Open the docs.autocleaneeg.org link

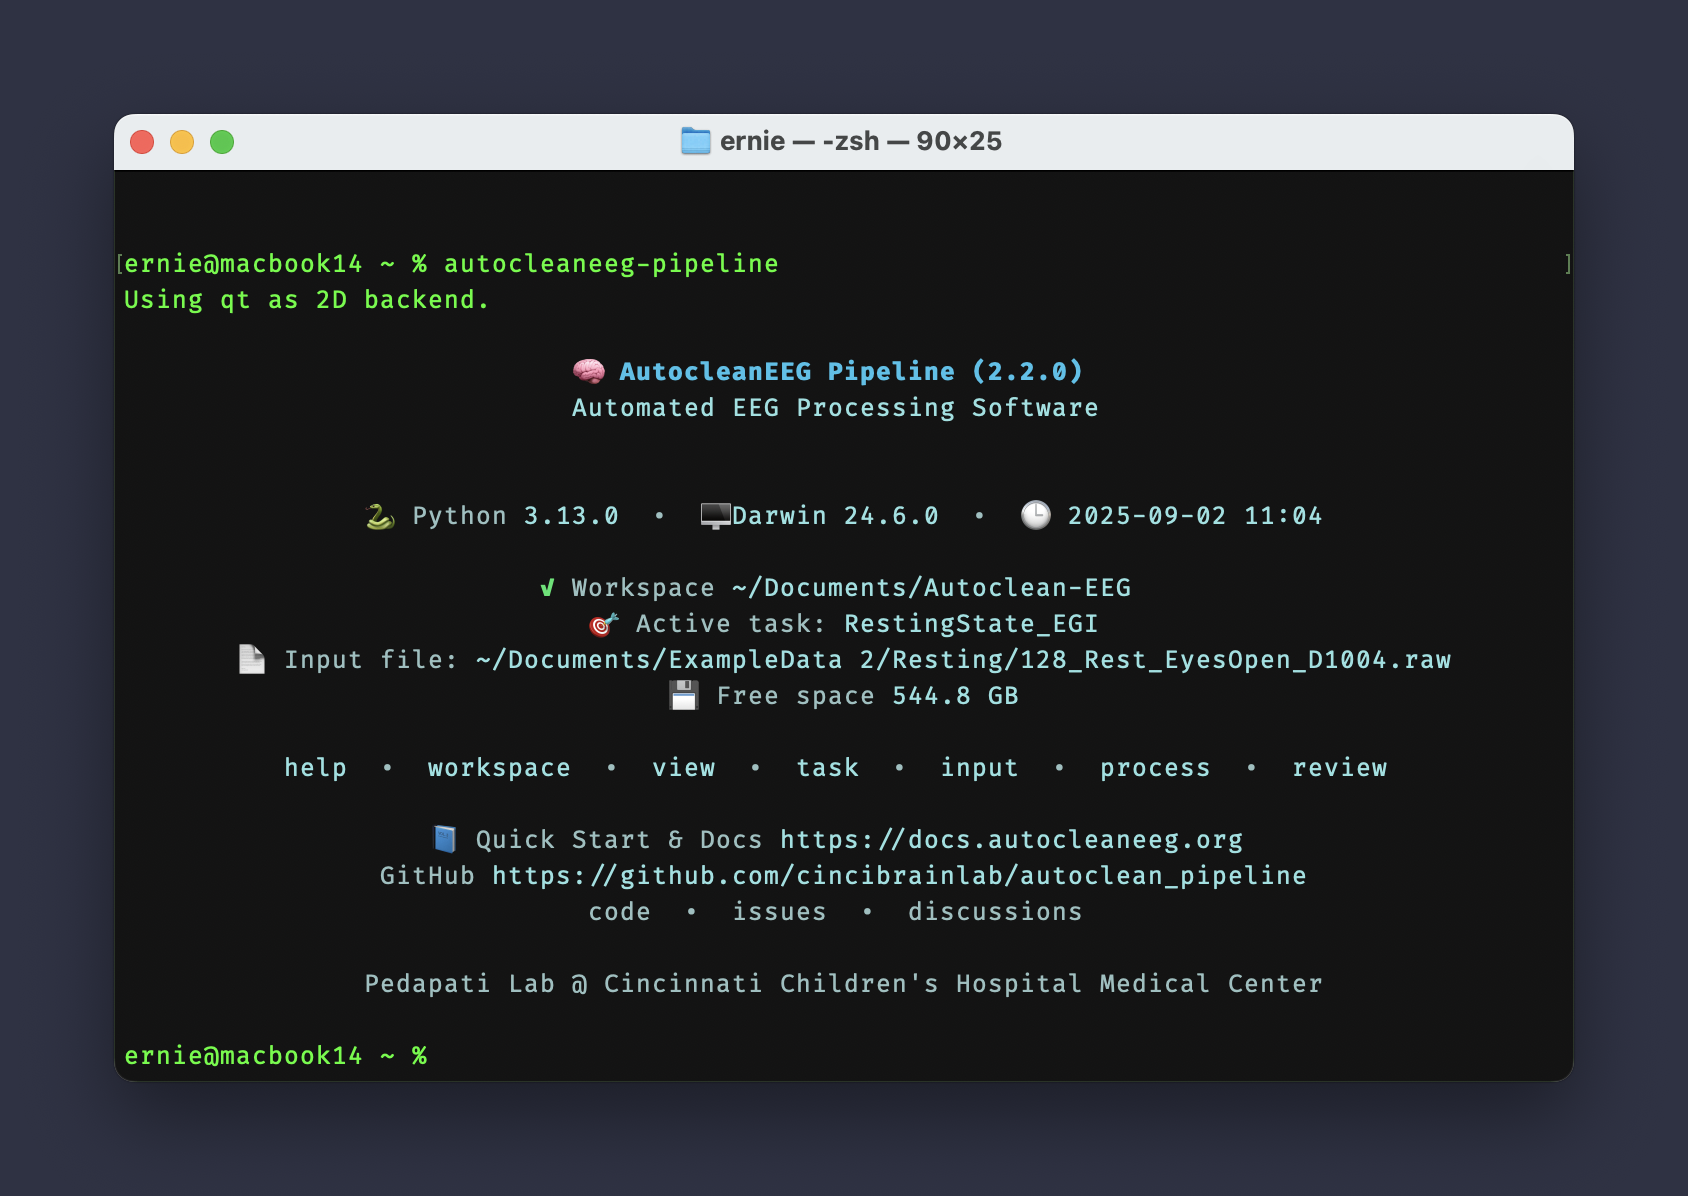(x=1011, y=840)
